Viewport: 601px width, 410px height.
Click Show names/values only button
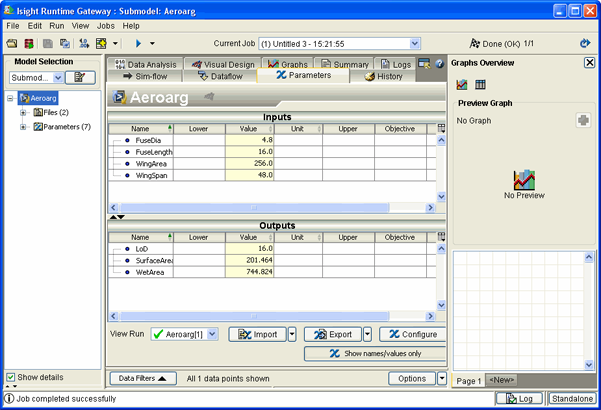pos(375,353)
